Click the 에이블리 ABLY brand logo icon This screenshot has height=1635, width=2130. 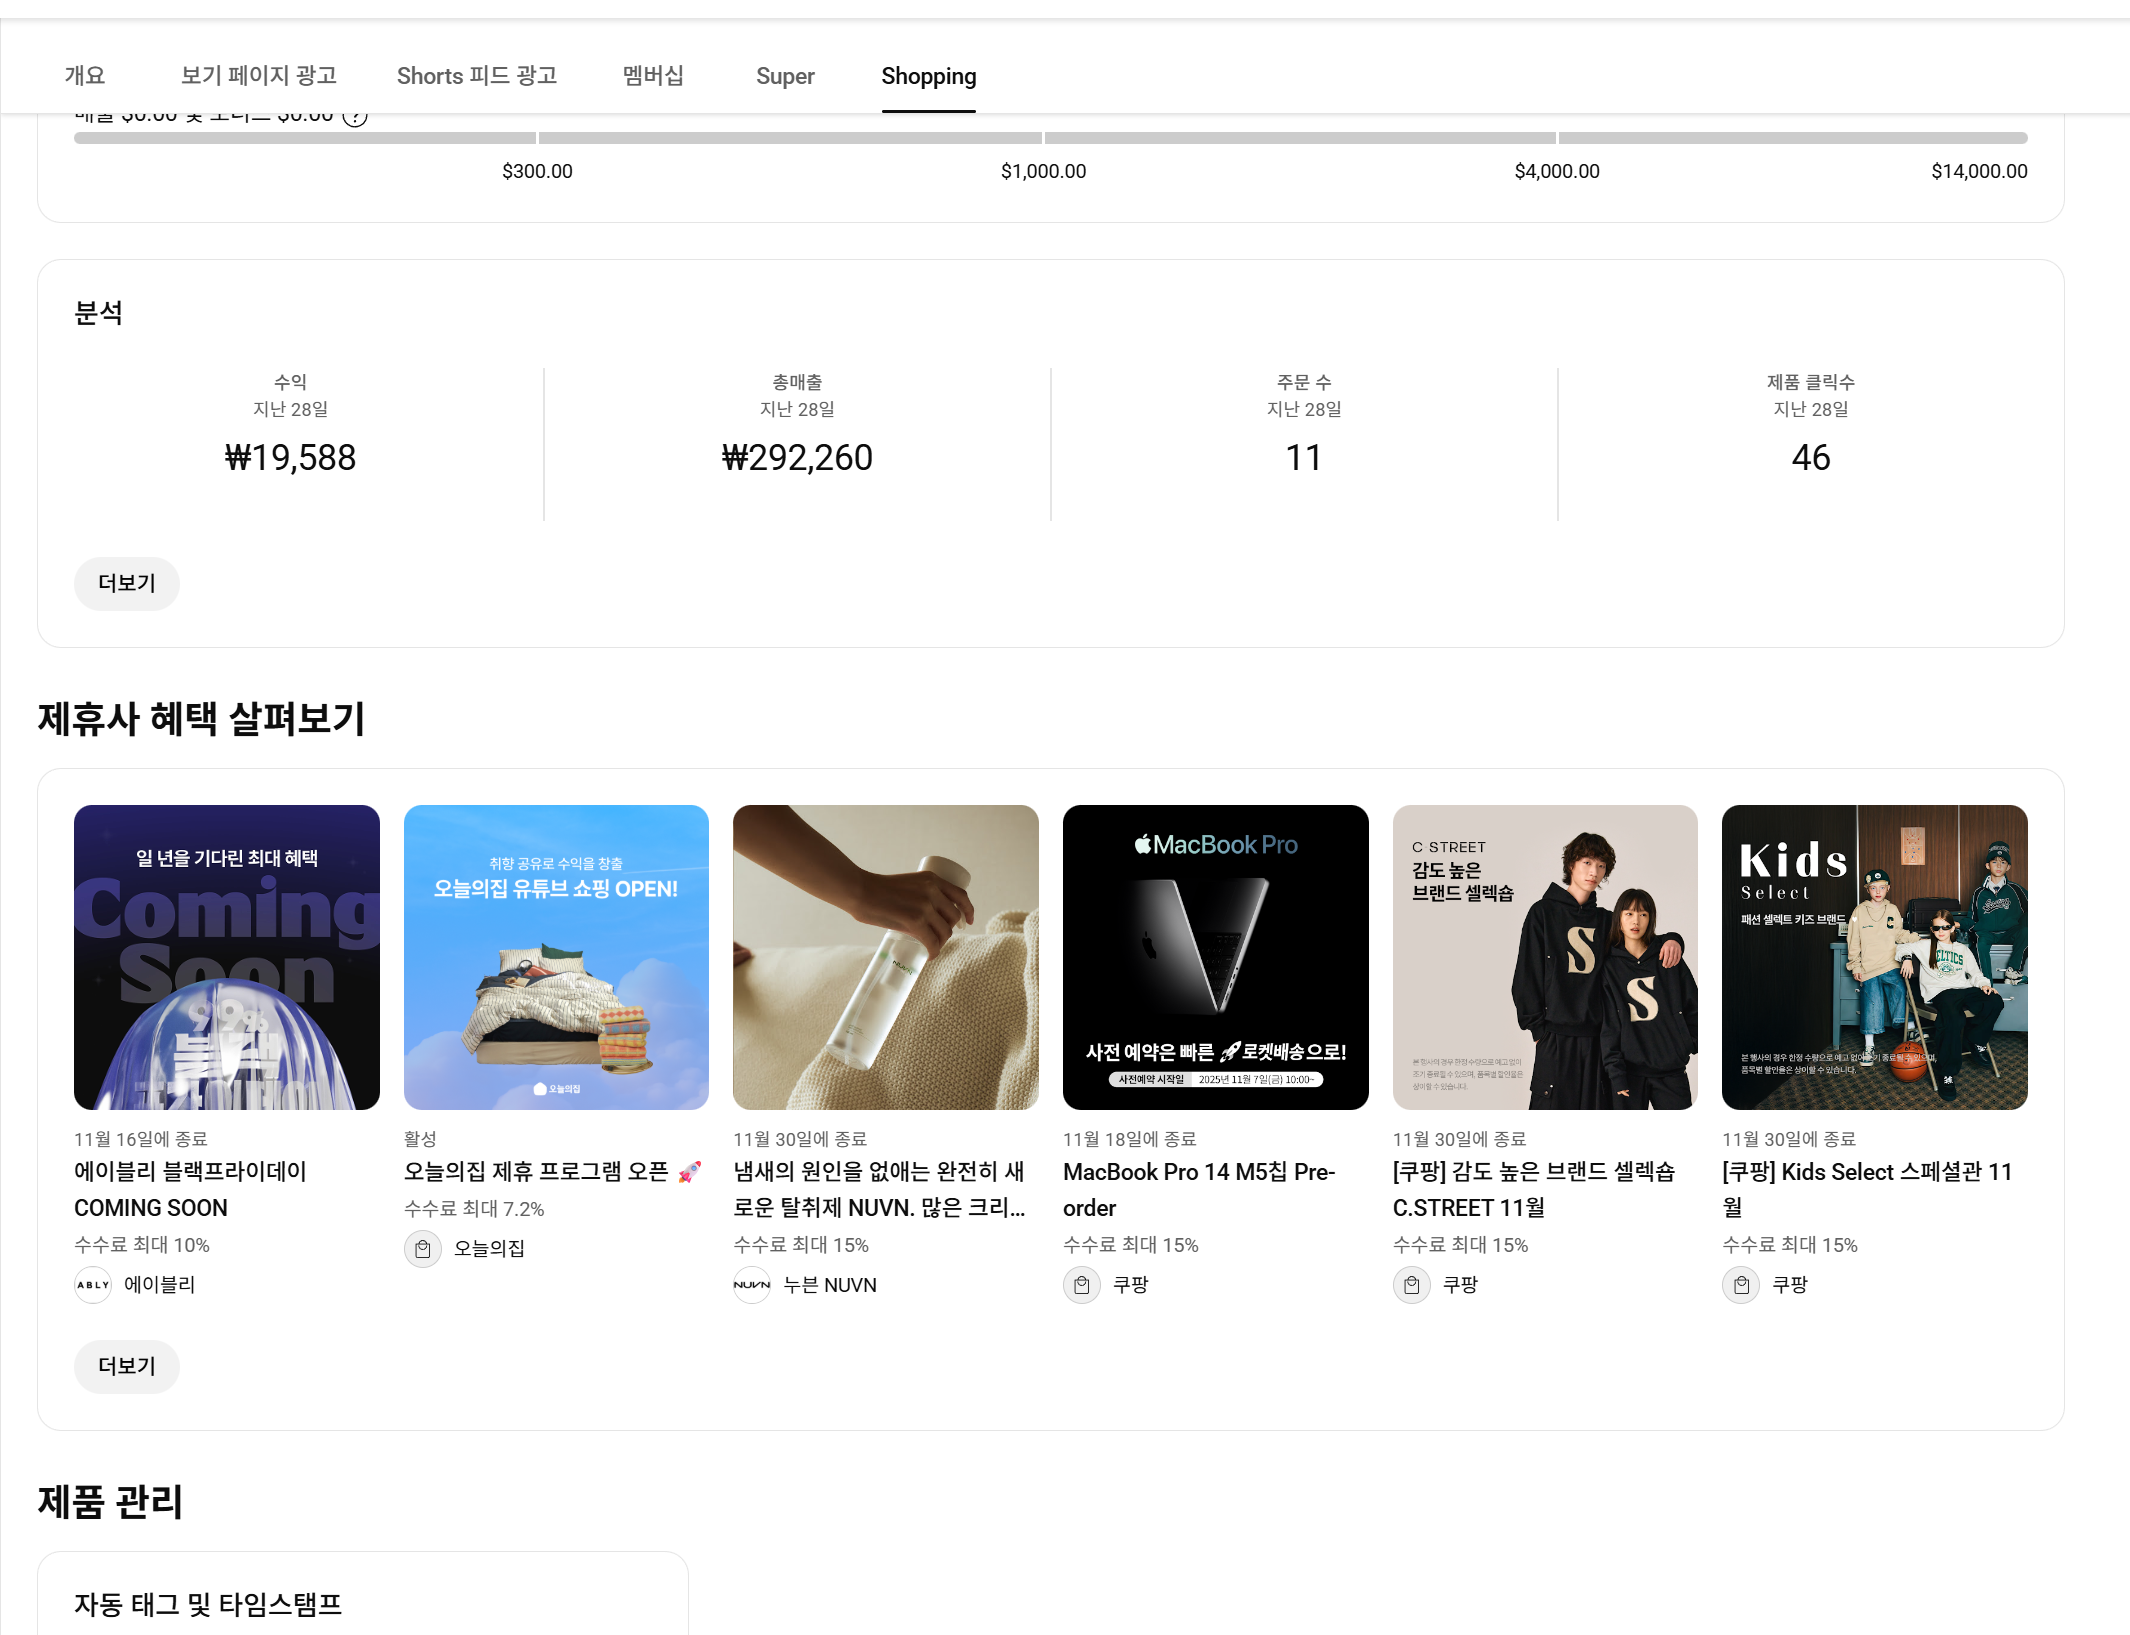tap(93, 1285)
